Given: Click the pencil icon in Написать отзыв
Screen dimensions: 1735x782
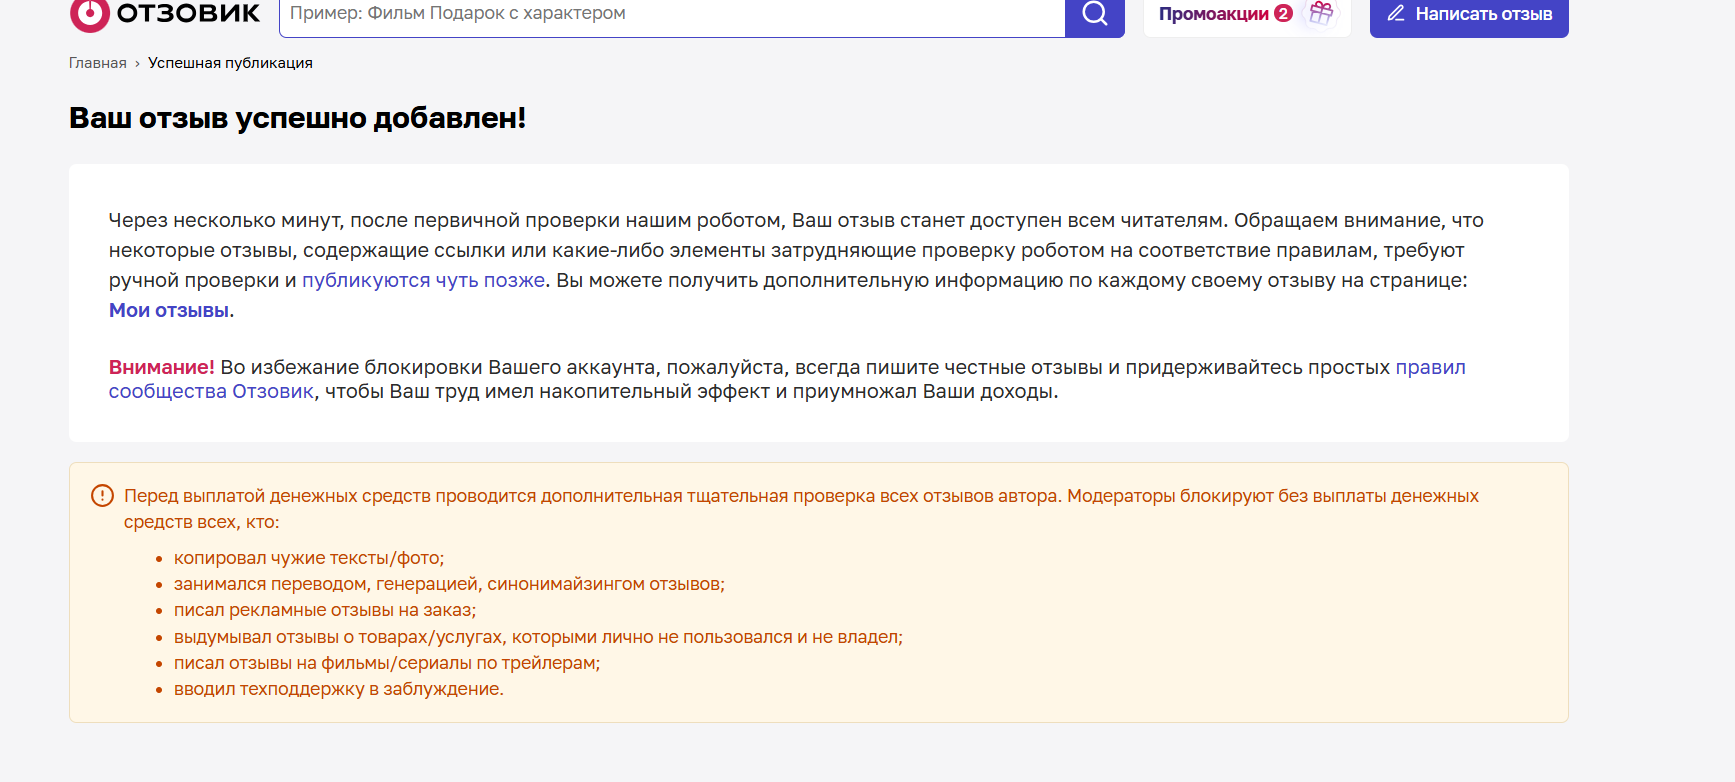Looking at the screenshot, I should pos(1396,13).
